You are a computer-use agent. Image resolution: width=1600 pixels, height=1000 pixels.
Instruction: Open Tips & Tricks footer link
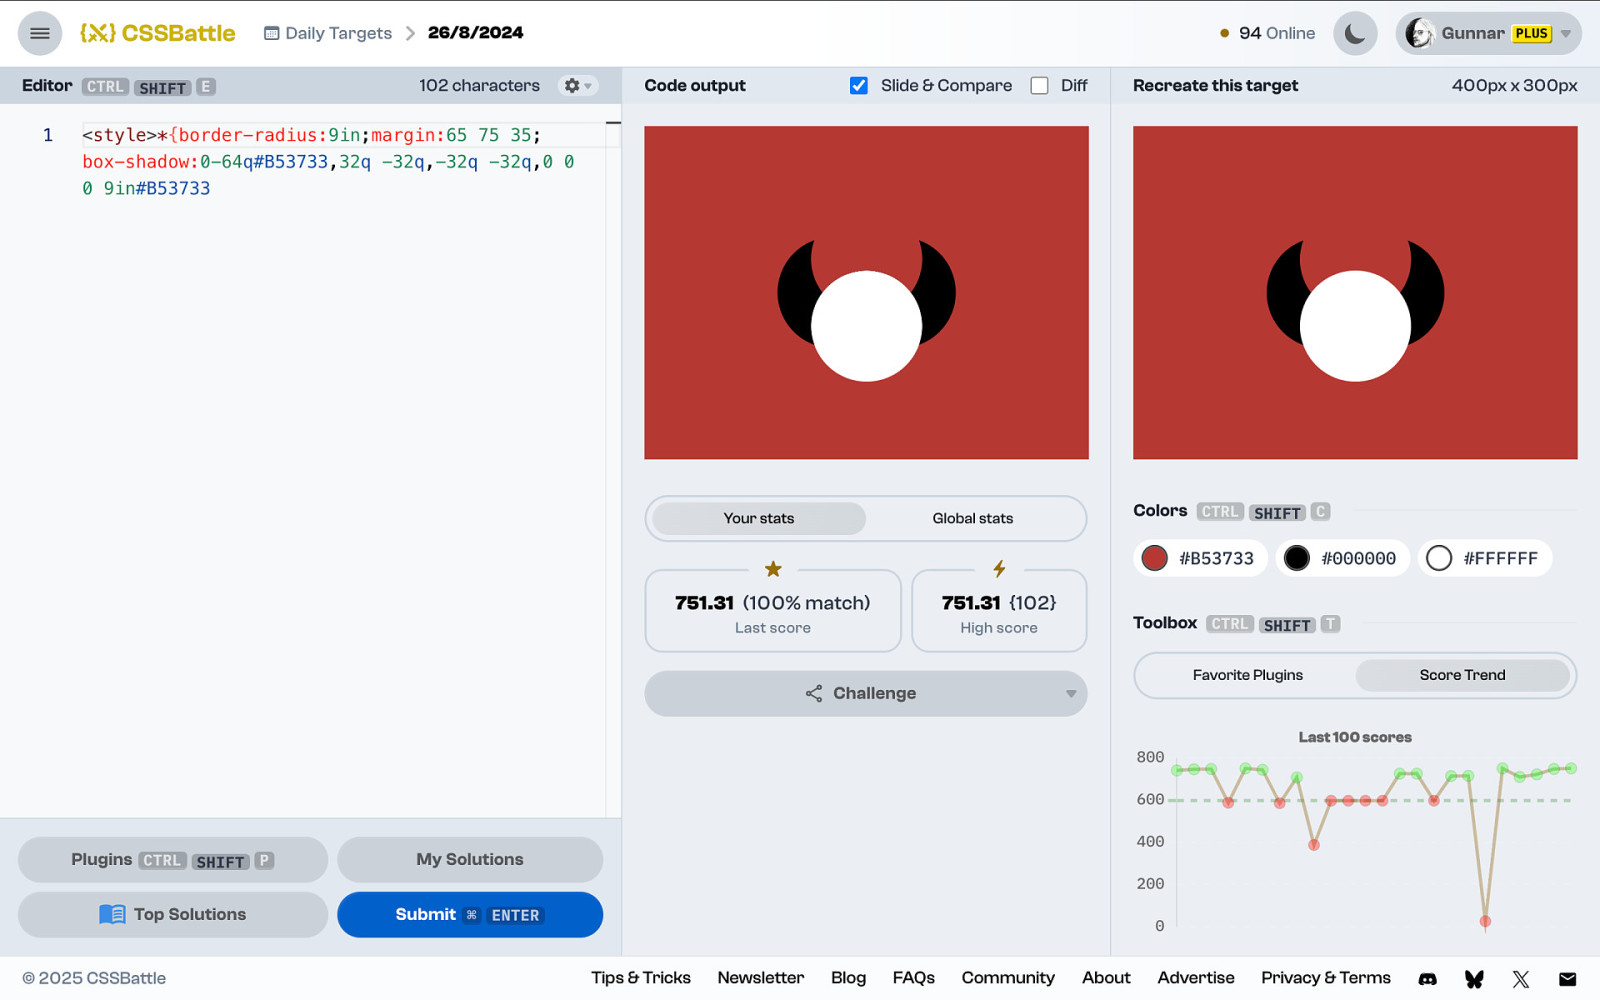(x=641, y=978)
